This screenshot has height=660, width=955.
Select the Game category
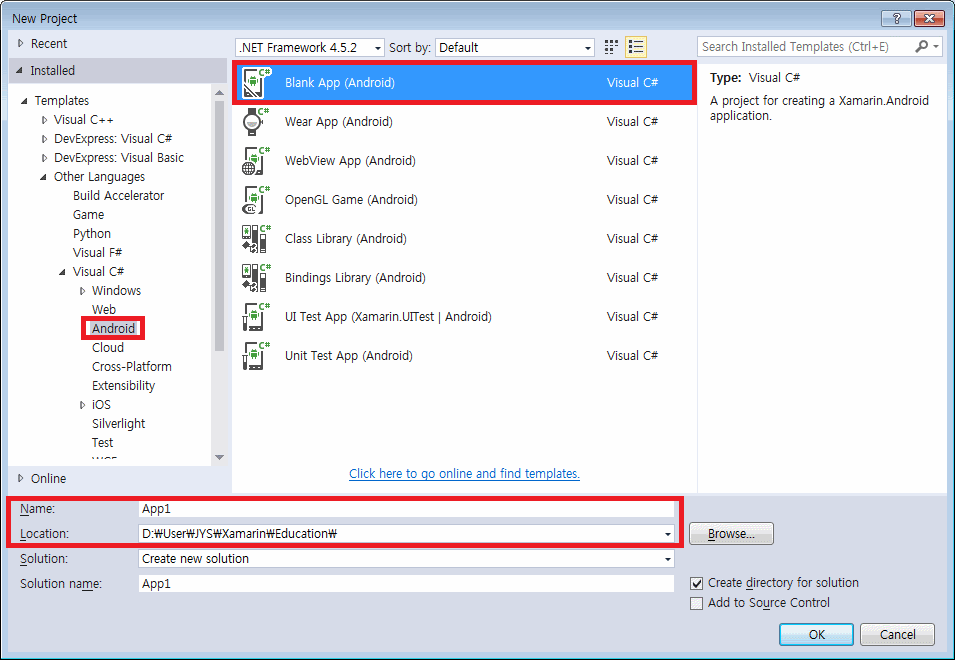tap(88, 215)
